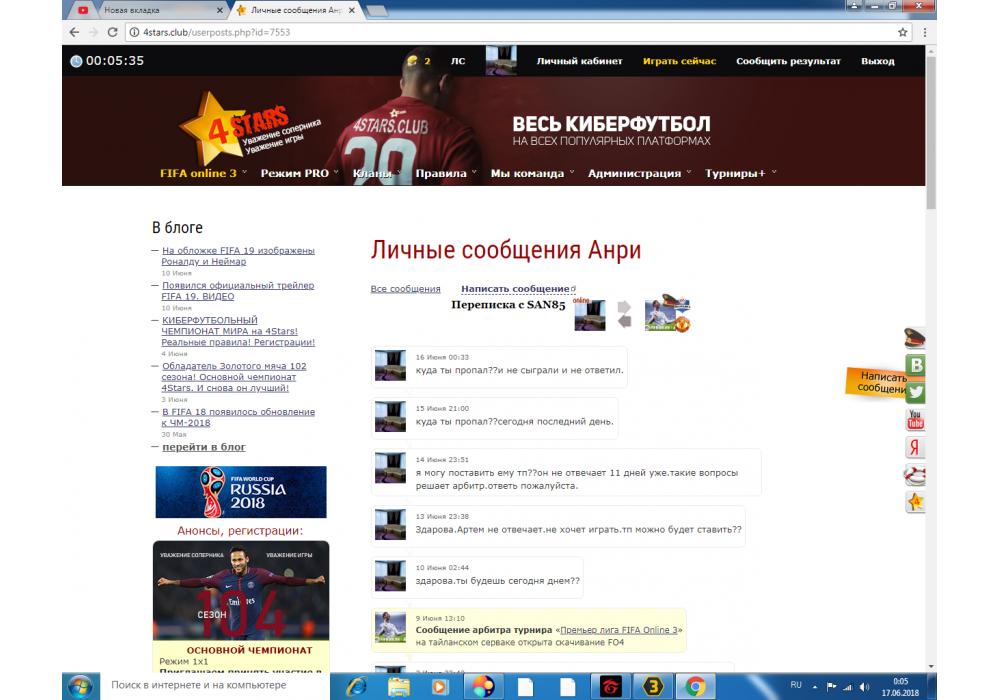Expand the Мы команда menu
This screenshot has height=700, width=1000.
coord(533,173)
